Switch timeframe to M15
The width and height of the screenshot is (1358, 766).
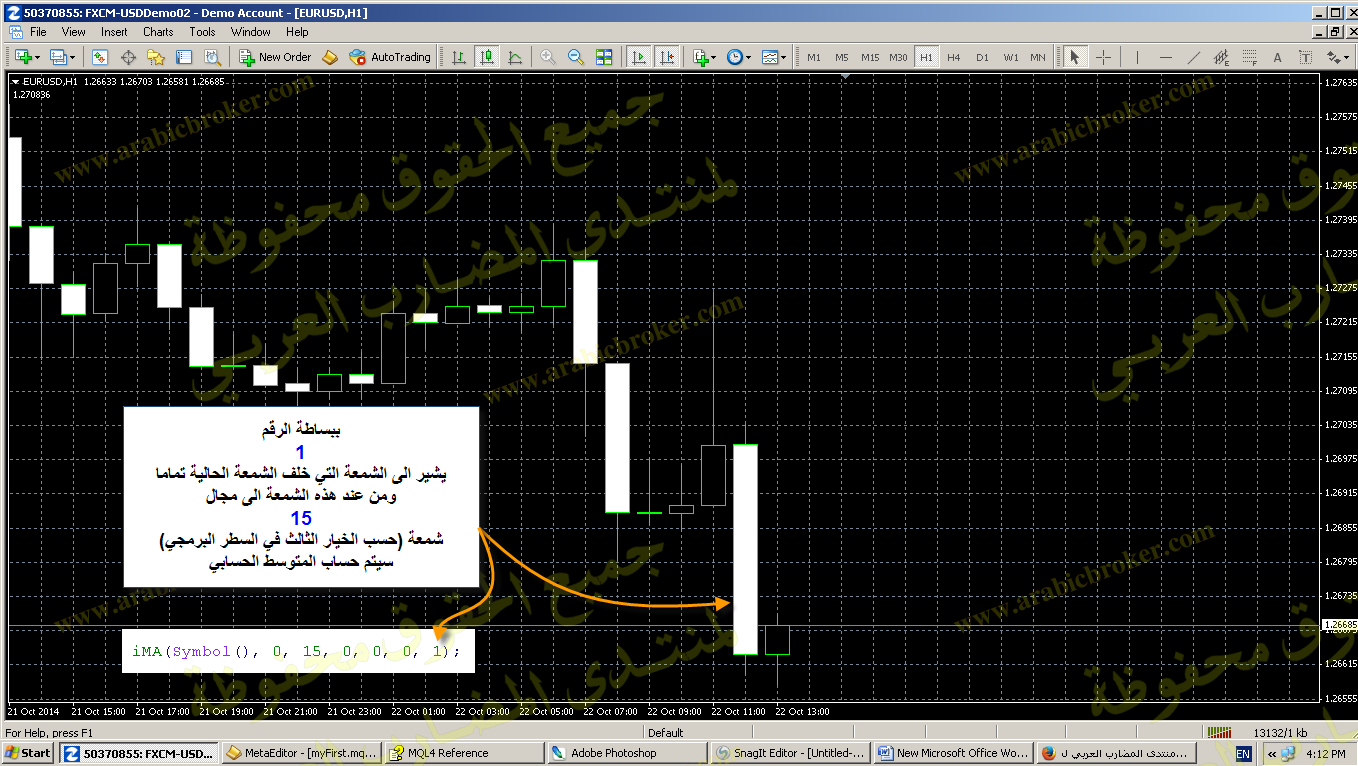[870, 57]
